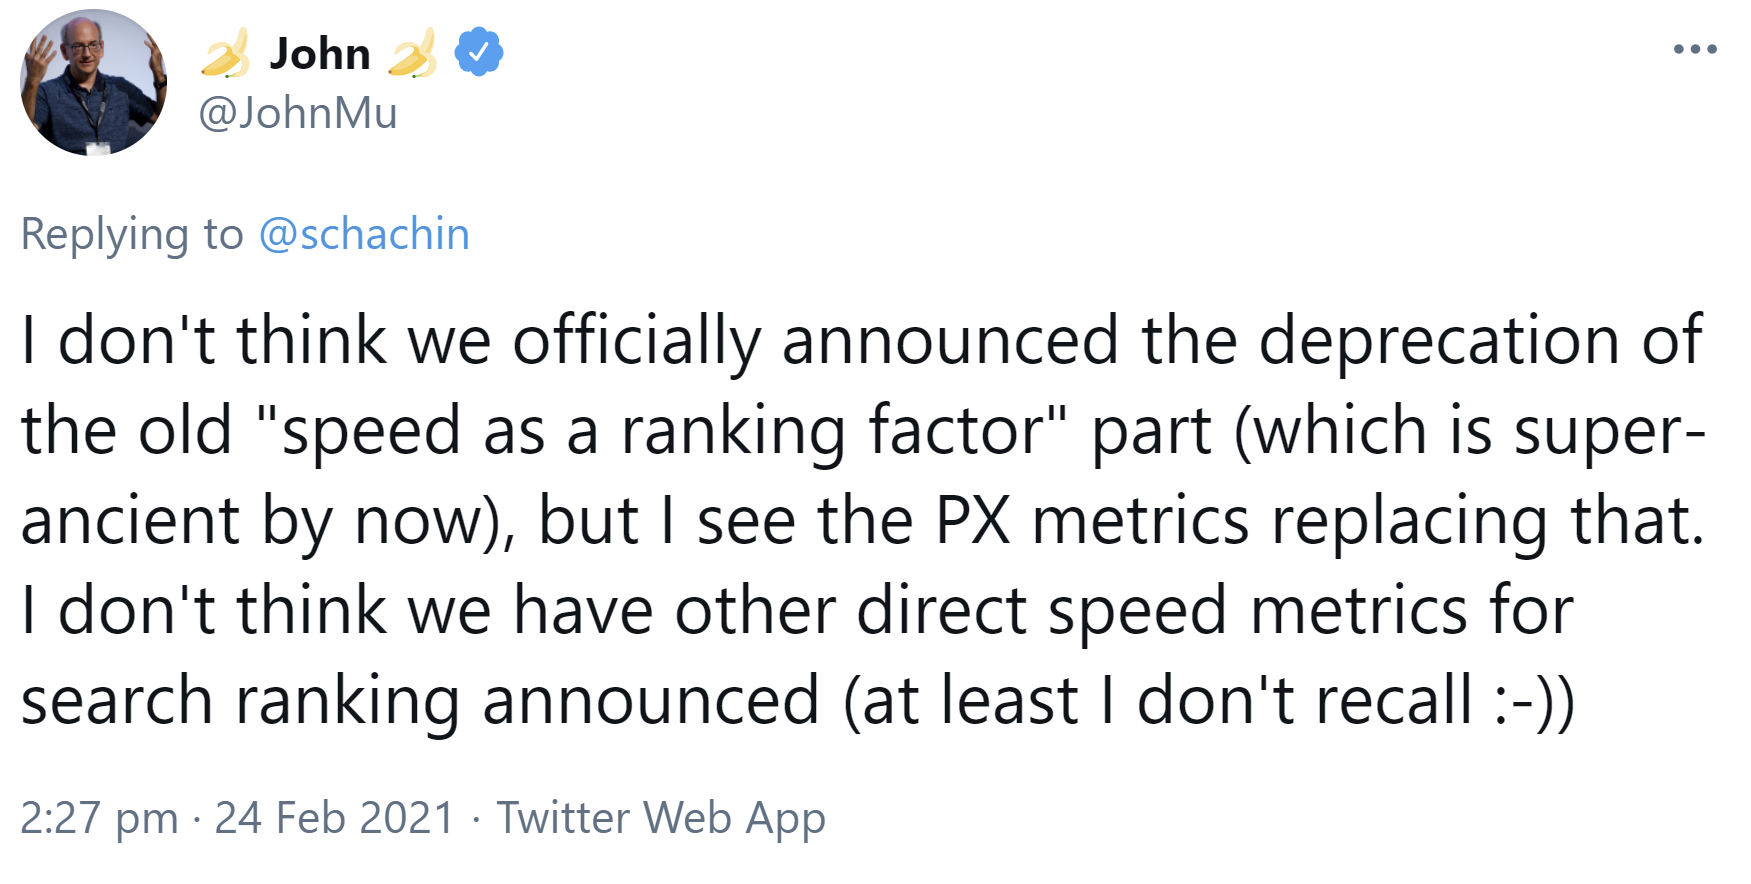The height and width of the screenshot is (884, 1751).
Task: Select John's display name
Action: tap(320, 52)
